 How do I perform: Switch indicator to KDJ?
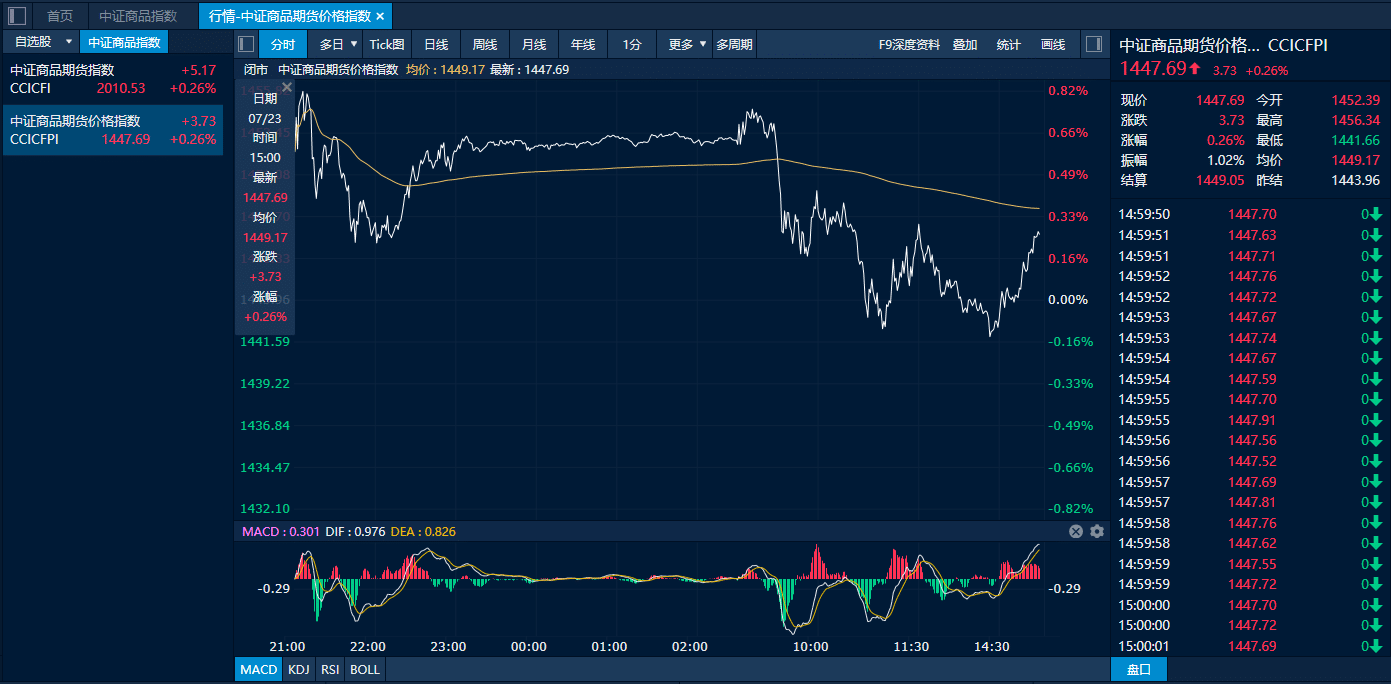pos(298,669)
